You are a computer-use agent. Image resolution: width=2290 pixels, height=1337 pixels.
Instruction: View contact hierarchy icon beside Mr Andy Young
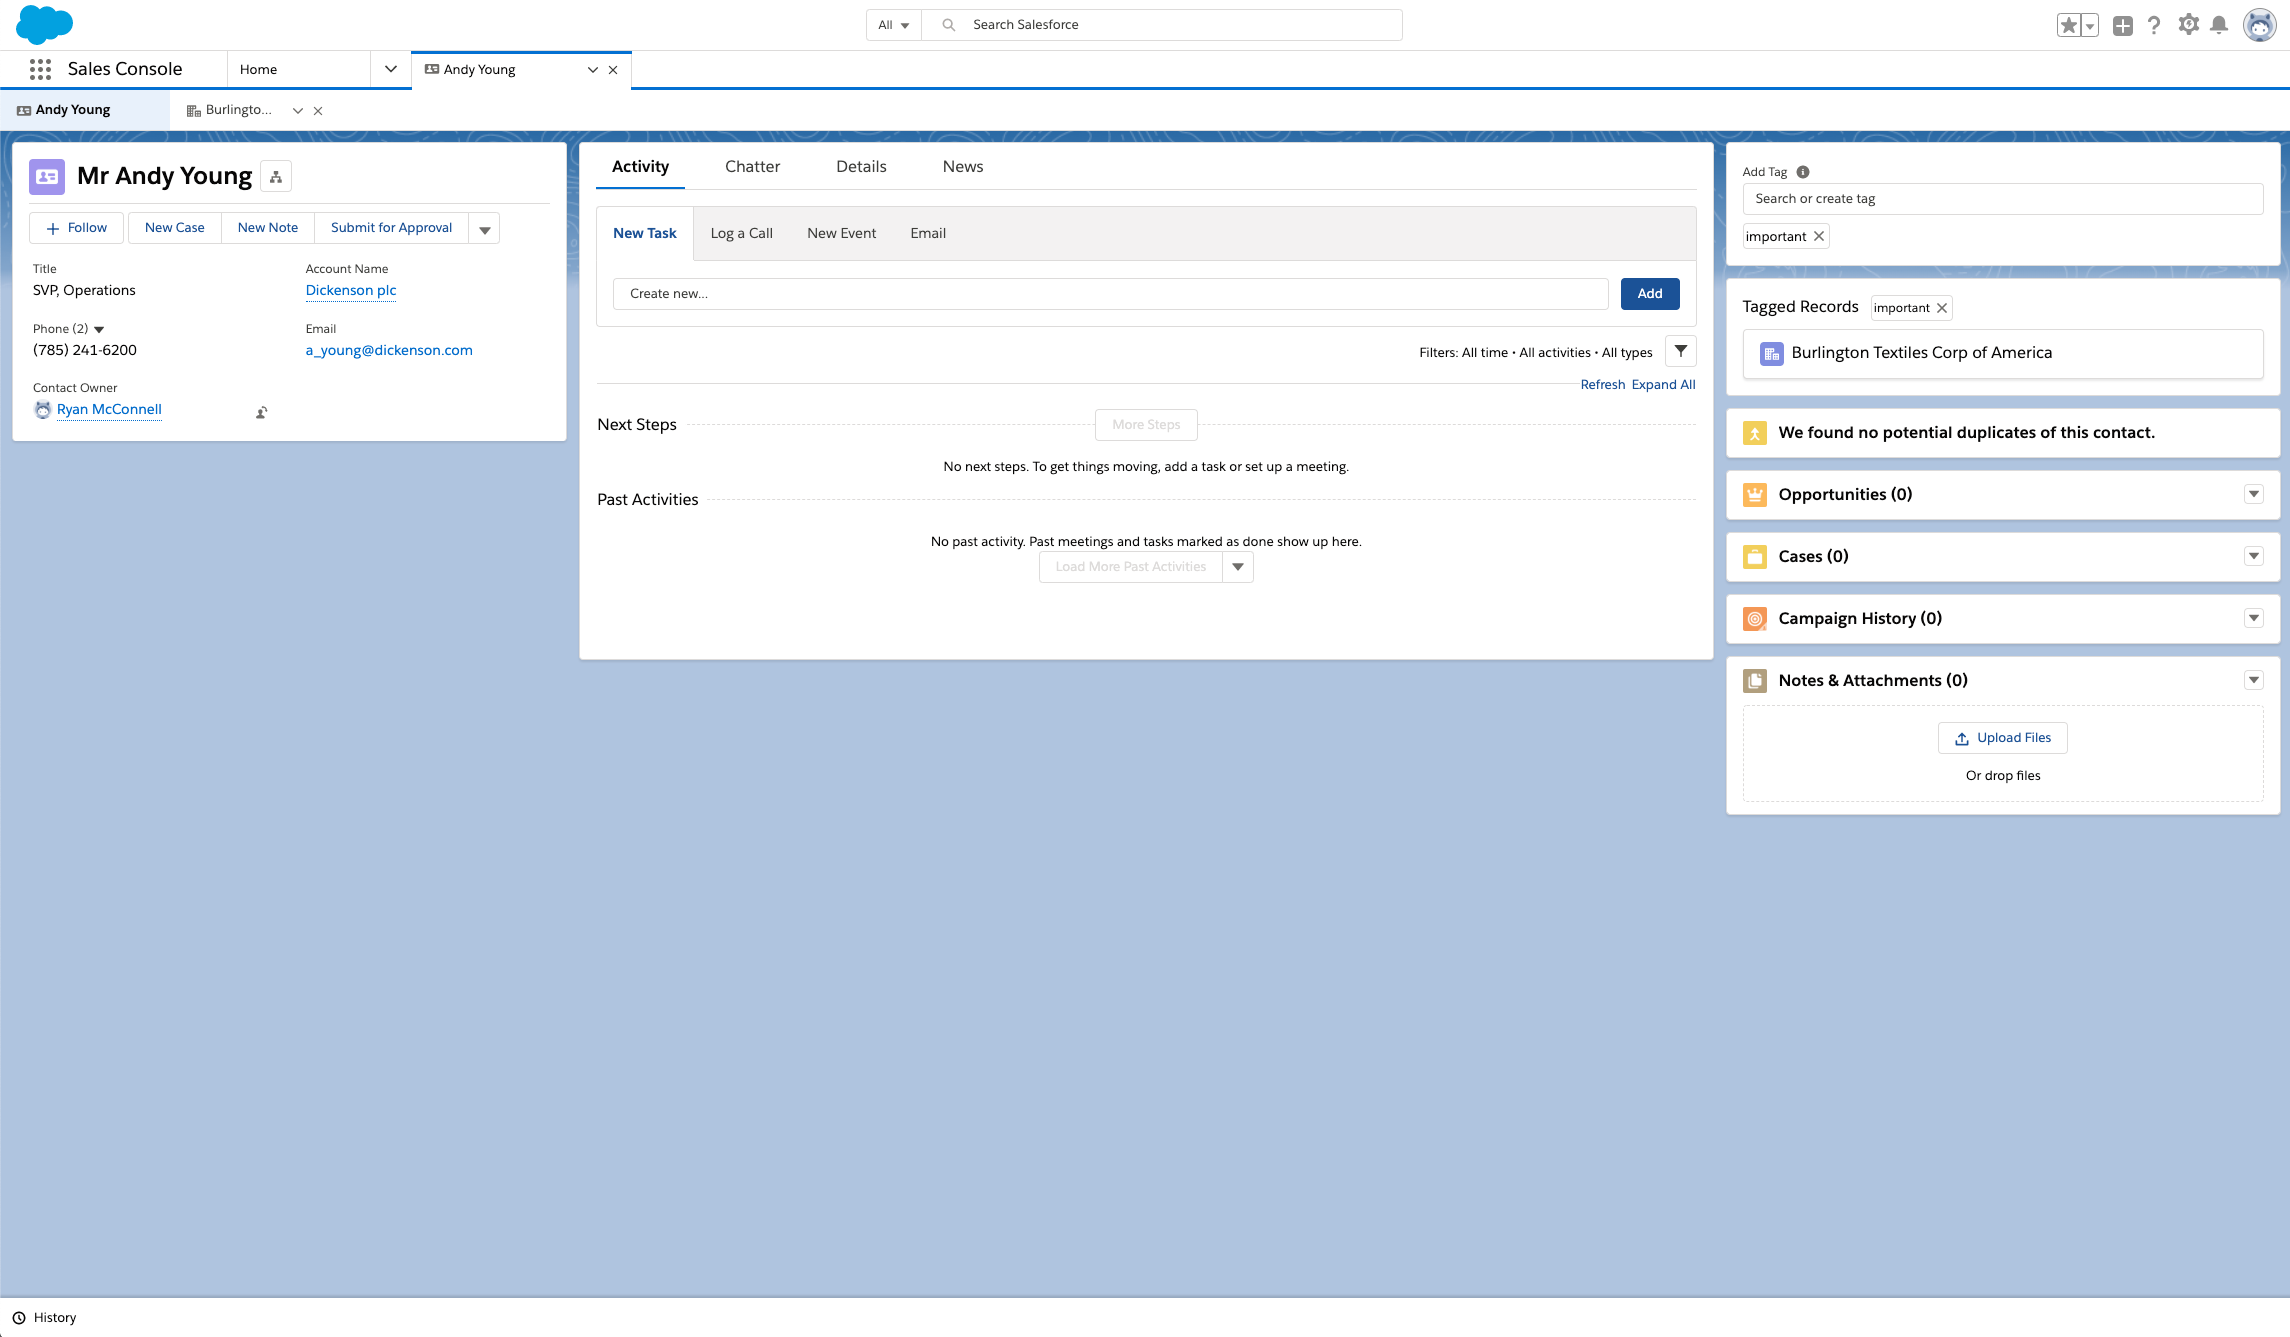click(x=276, y=177)
